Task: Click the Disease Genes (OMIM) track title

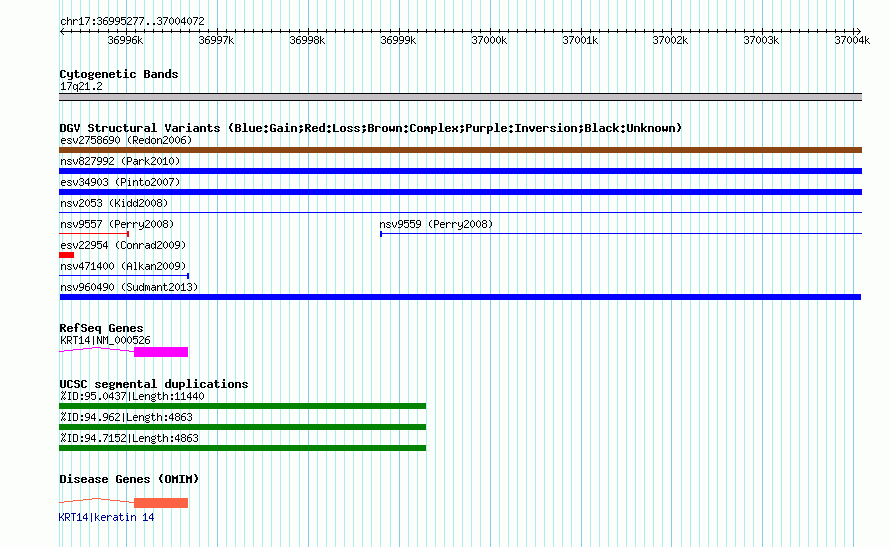Action: 129,479
